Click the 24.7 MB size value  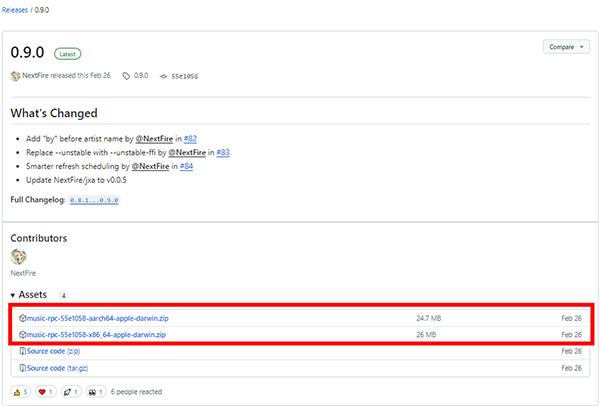[429, 318]
